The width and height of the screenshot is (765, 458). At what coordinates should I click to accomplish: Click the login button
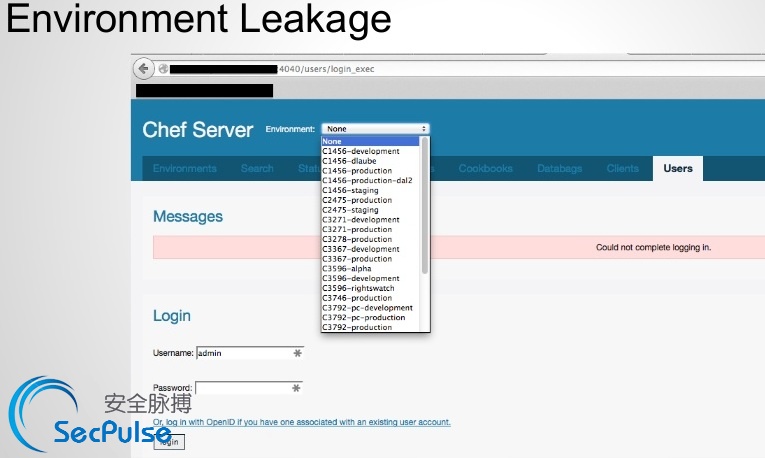(169, 442)
